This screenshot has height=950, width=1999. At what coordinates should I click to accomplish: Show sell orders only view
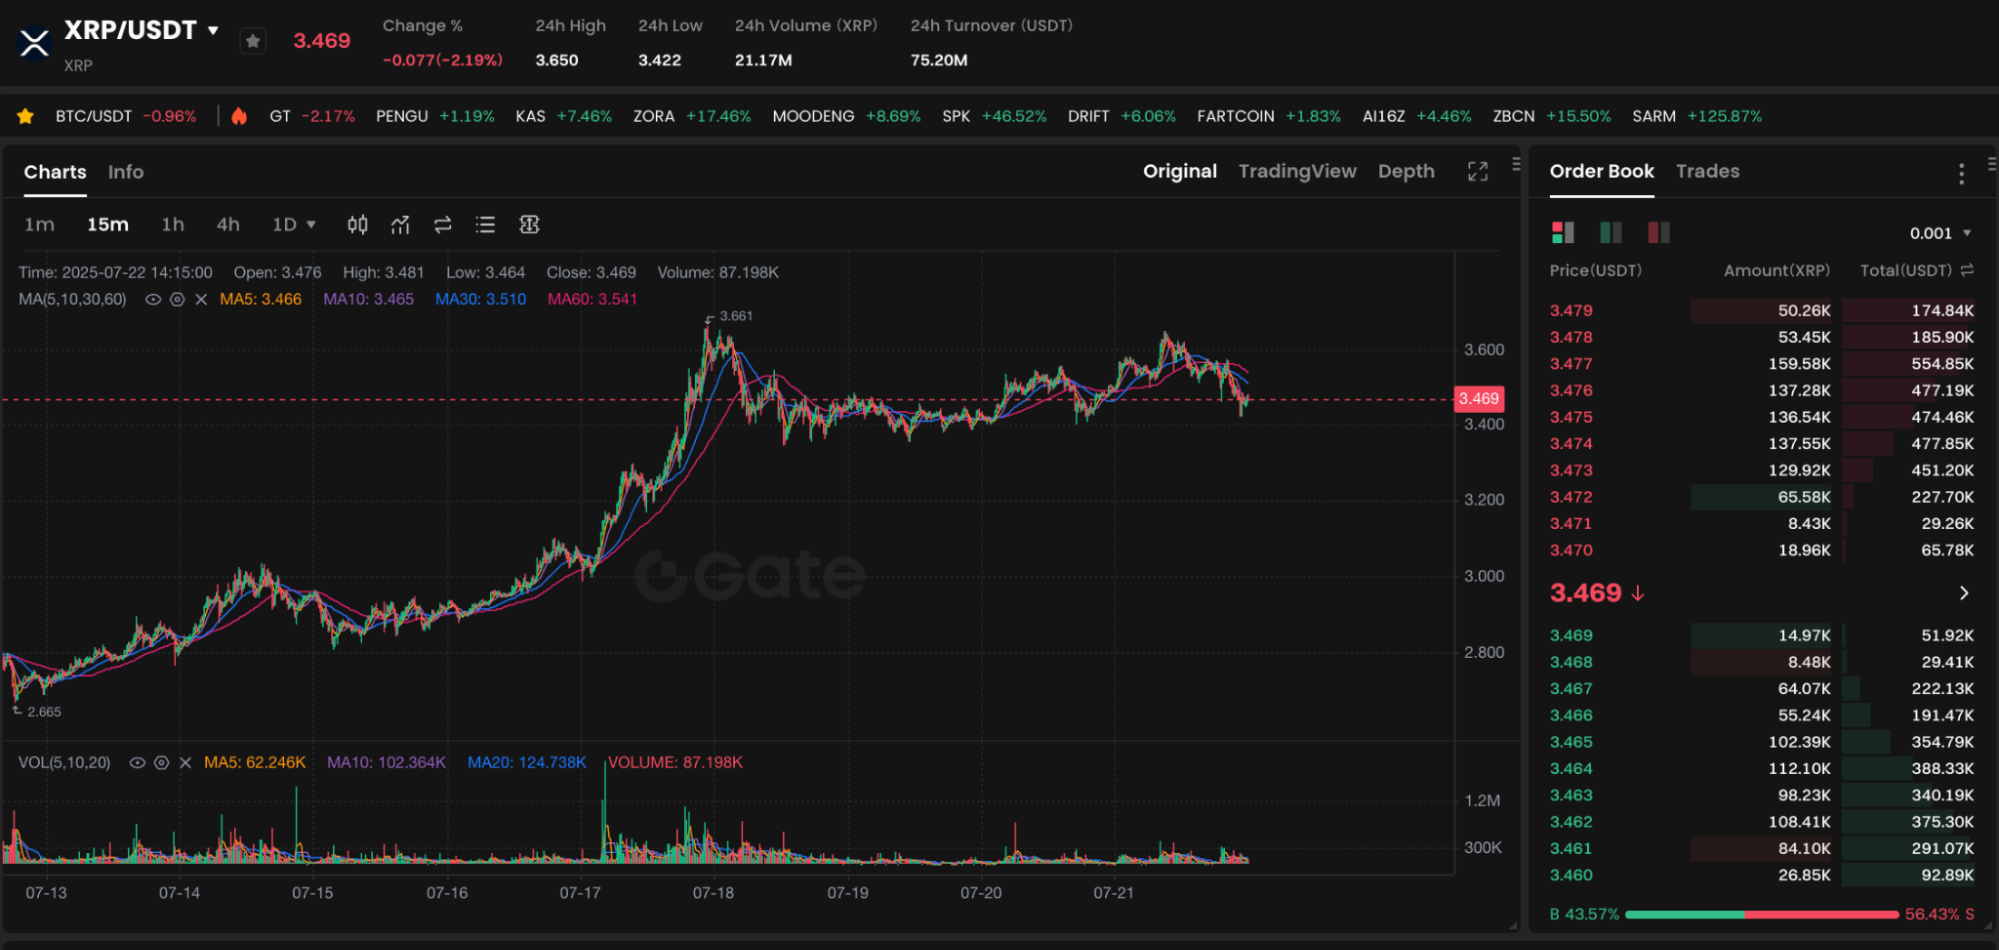[x=1658, y=233]
